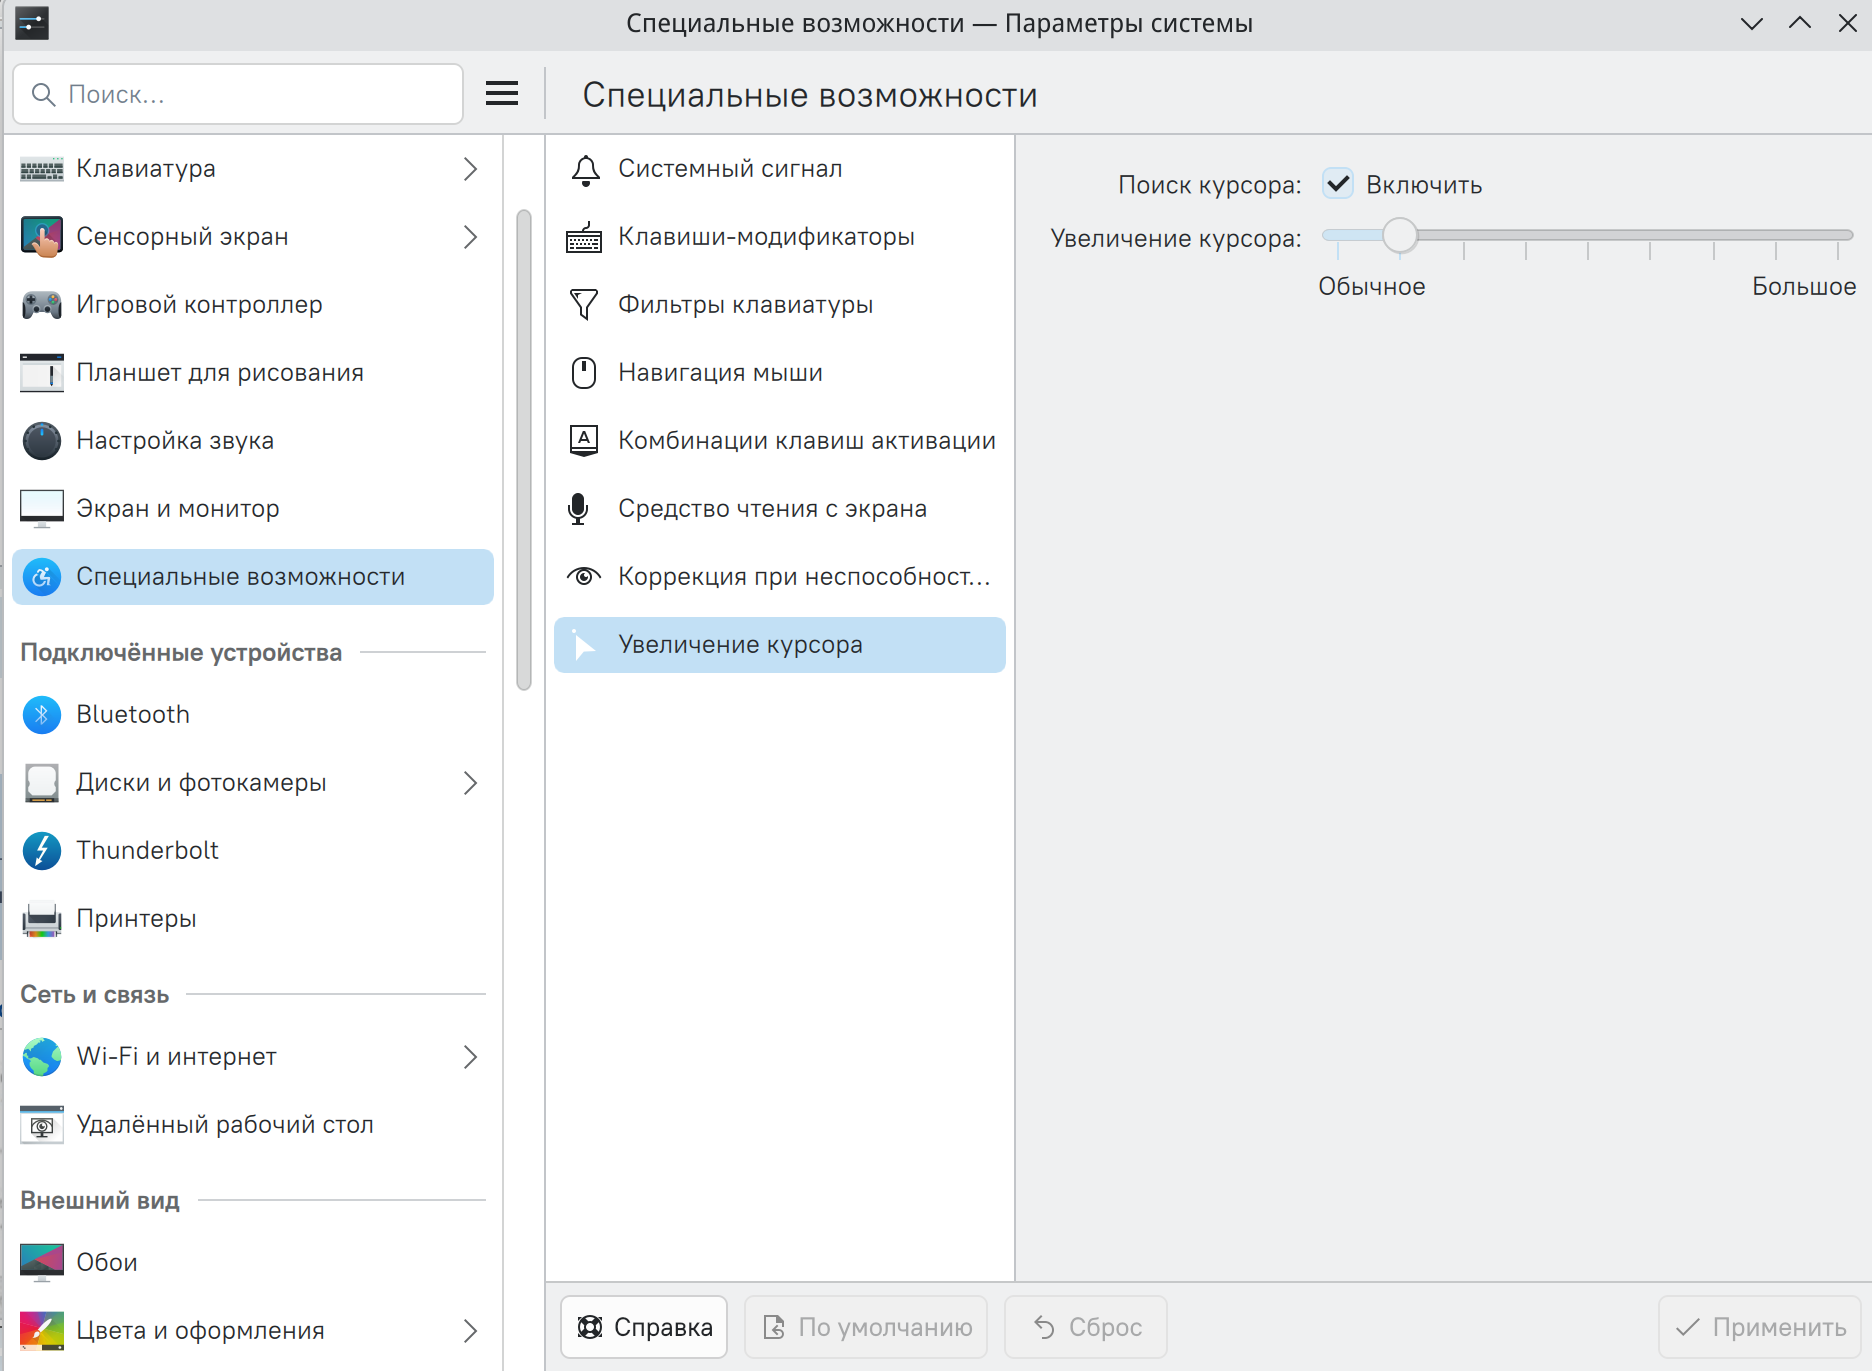Click the game controller icon
Viewport: 1872px width, 1371px height.
pyautogui.click(x=42, y=305)
